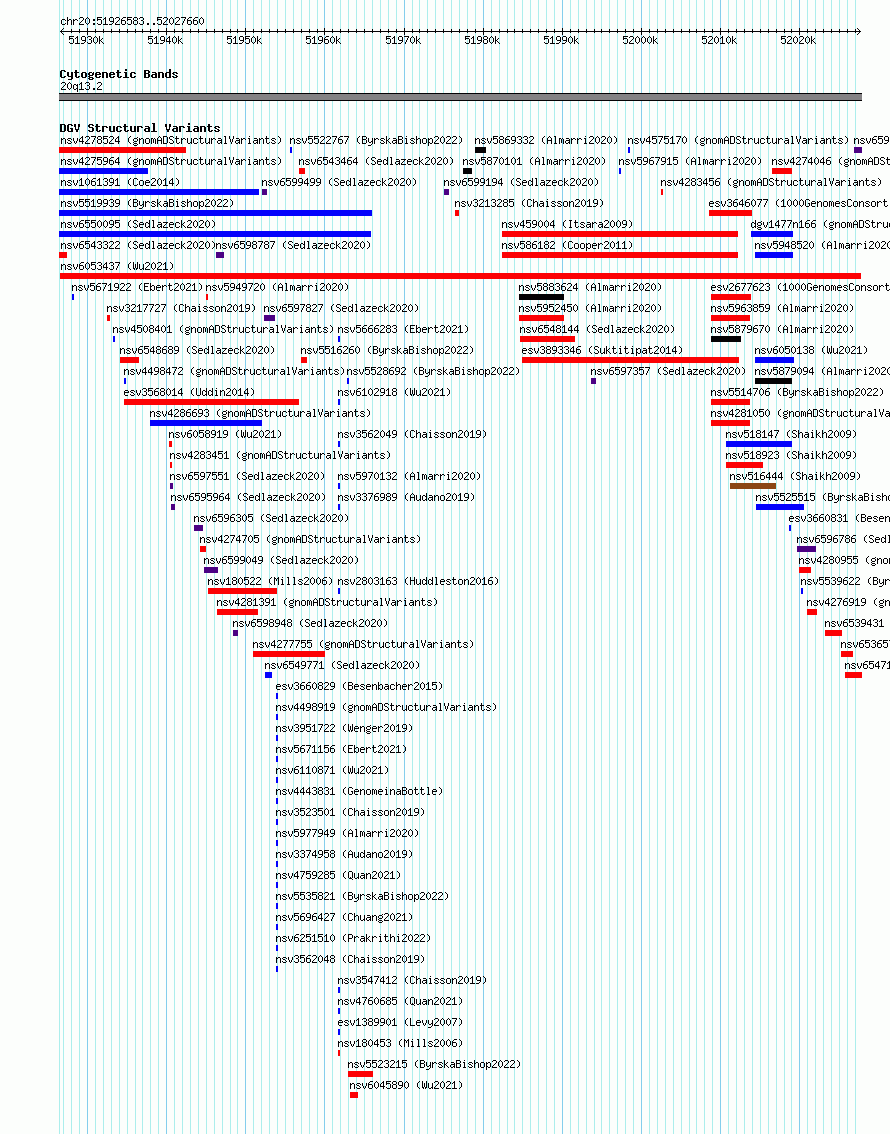Select esv3893346 (Suktitipat2014) label

pyautogui.click(x=602, y=350)
